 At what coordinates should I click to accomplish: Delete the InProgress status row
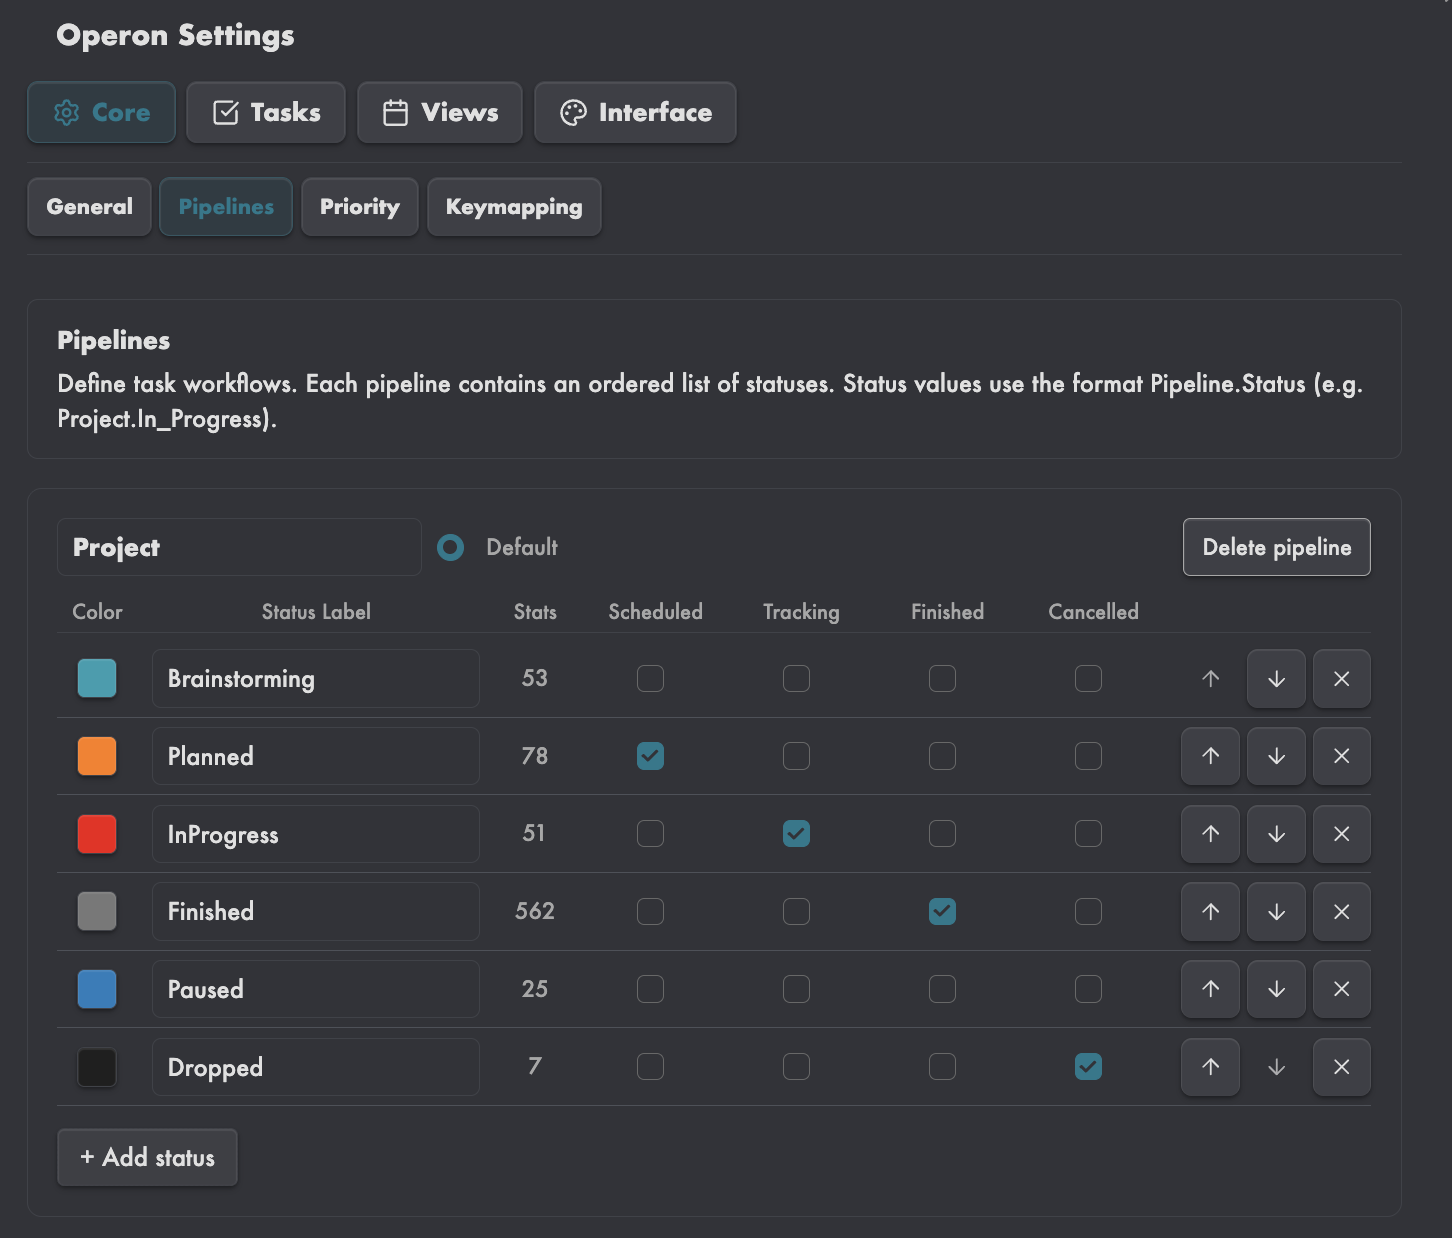[1342, 834]
